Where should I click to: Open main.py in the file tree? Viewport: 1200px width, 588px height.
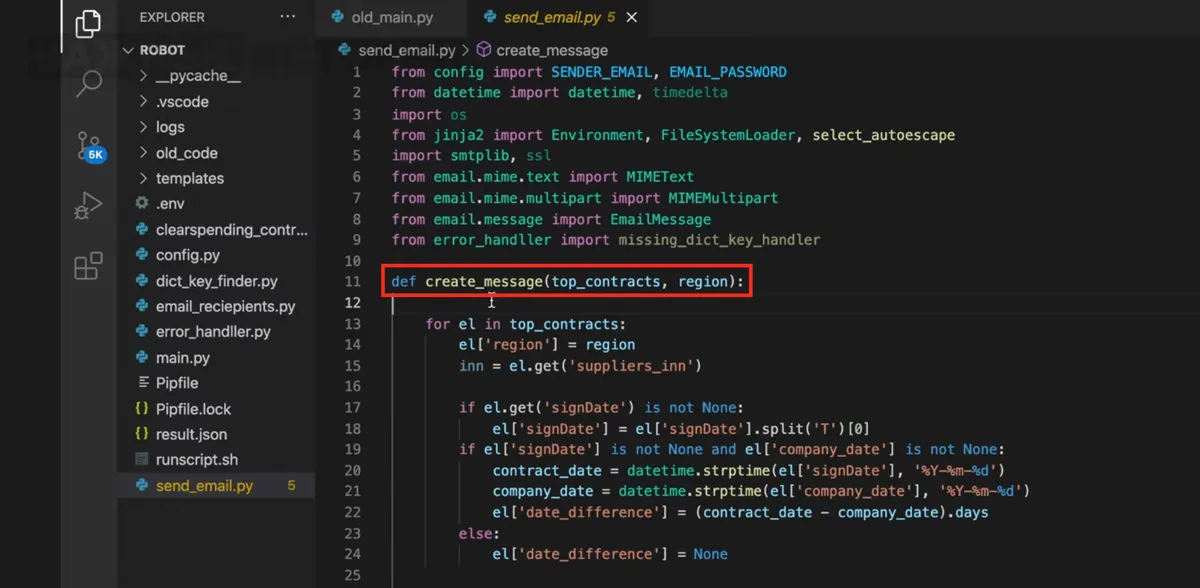(x=184, y=357)
